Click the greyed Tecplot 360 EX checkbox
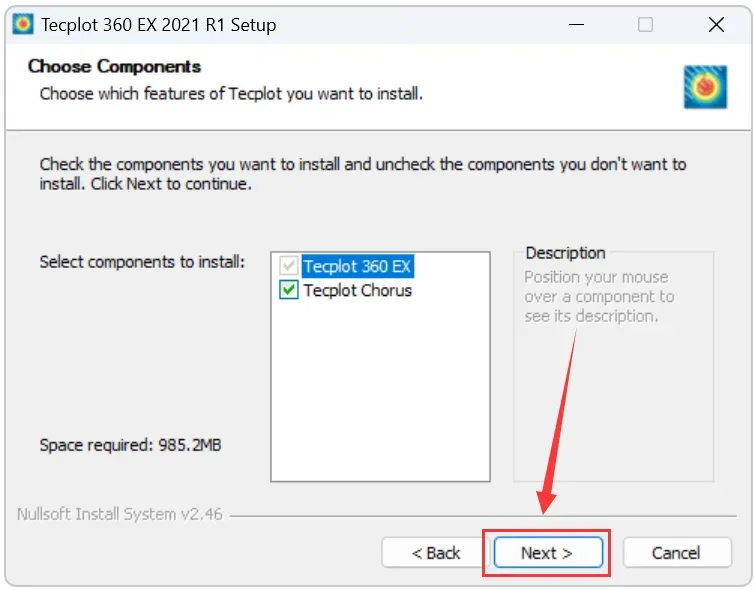754x590 pixels. pos(289,266)
